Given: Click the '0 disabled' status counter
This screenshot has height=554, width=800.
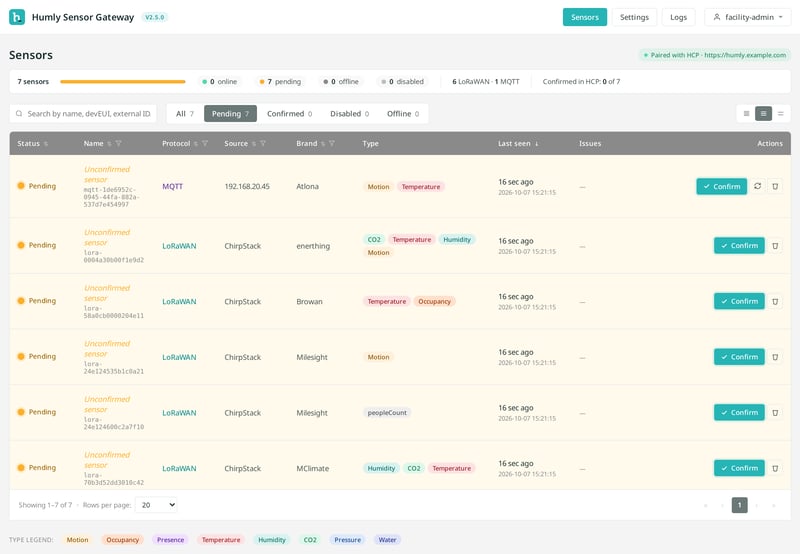Looking at the screenshot, I should click(403, 82).
